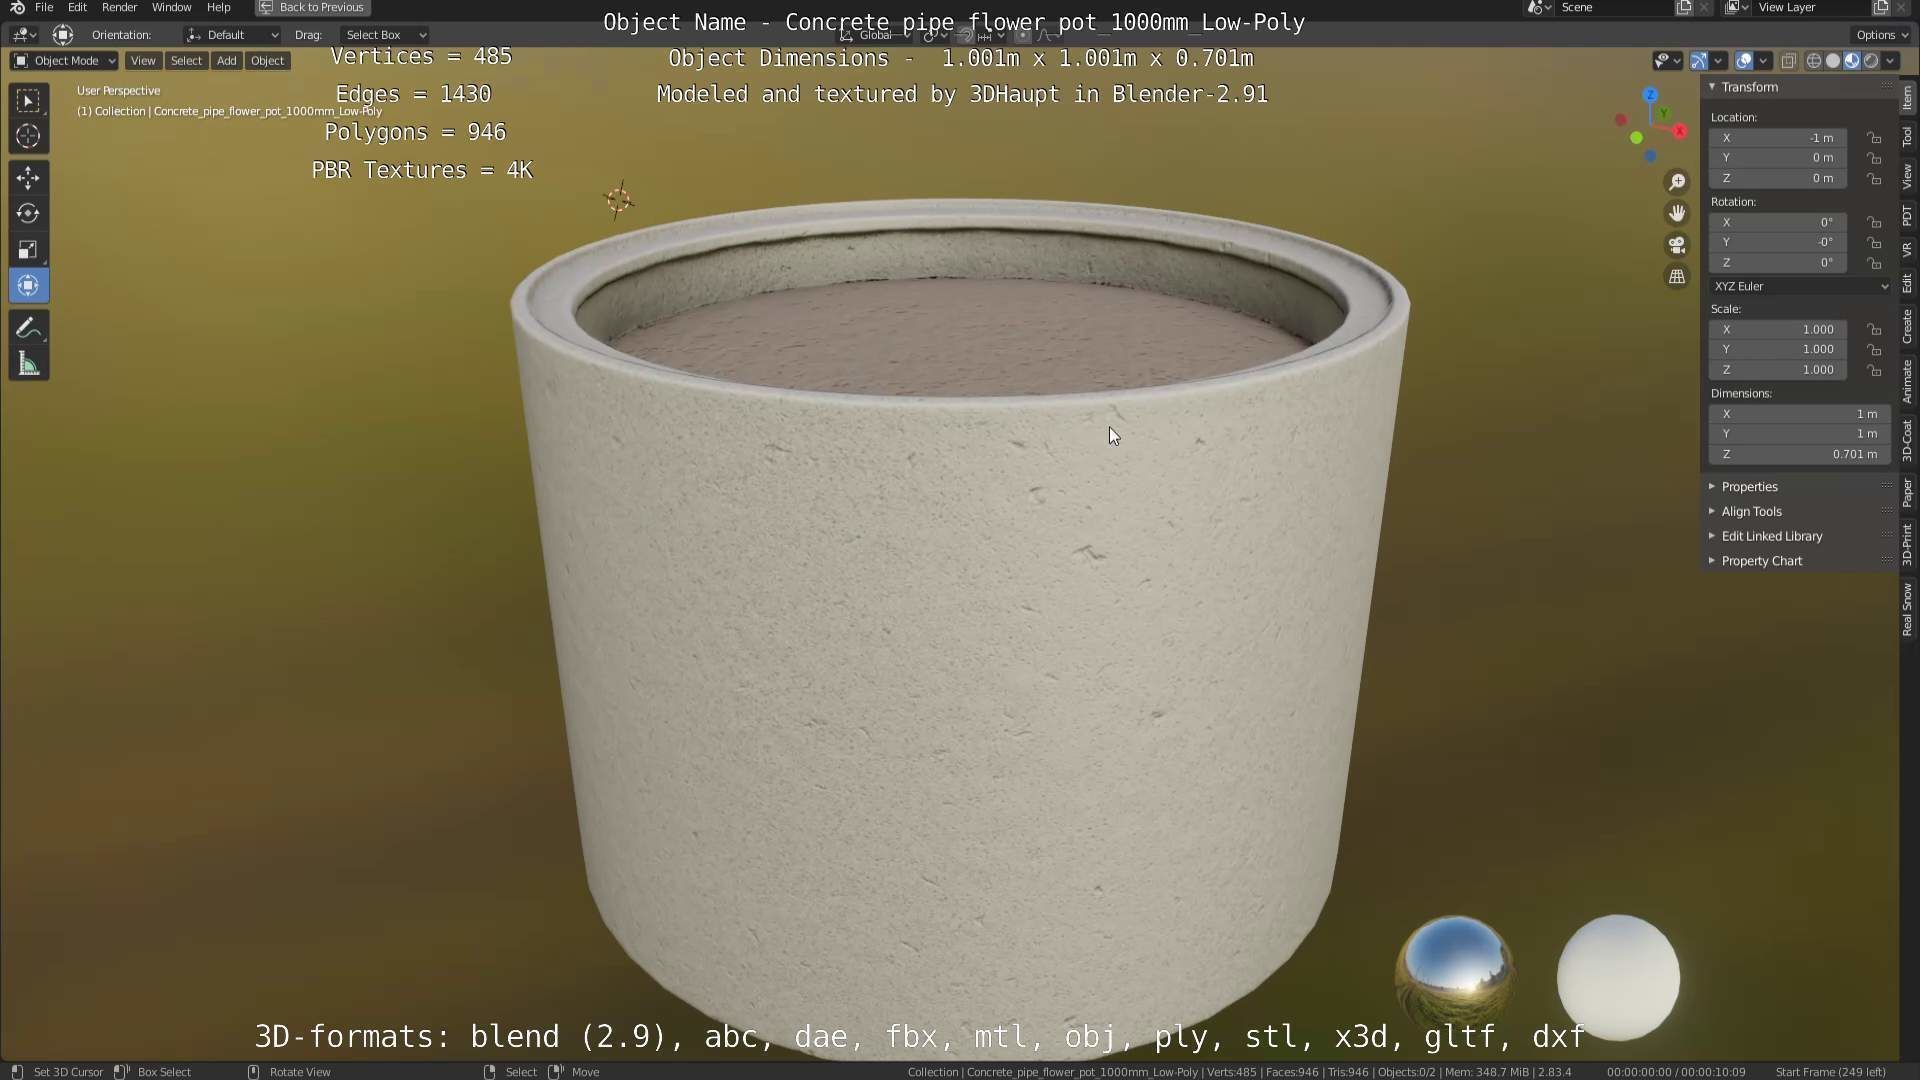Toggle Show Gizmo button

point(1698,61)
